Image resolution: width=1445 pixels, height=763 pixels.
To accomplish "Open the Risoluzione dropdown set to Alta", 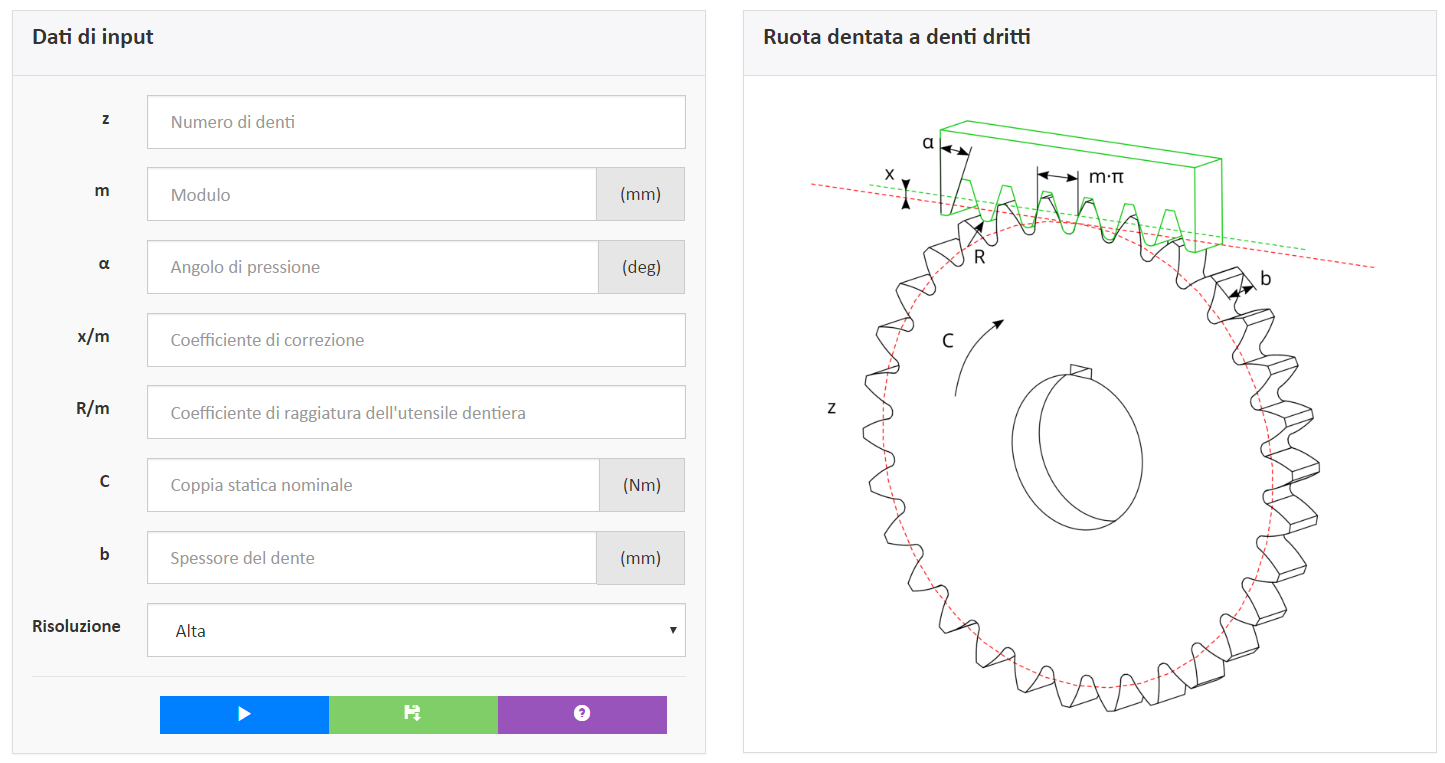I will [x=416, y=630].
